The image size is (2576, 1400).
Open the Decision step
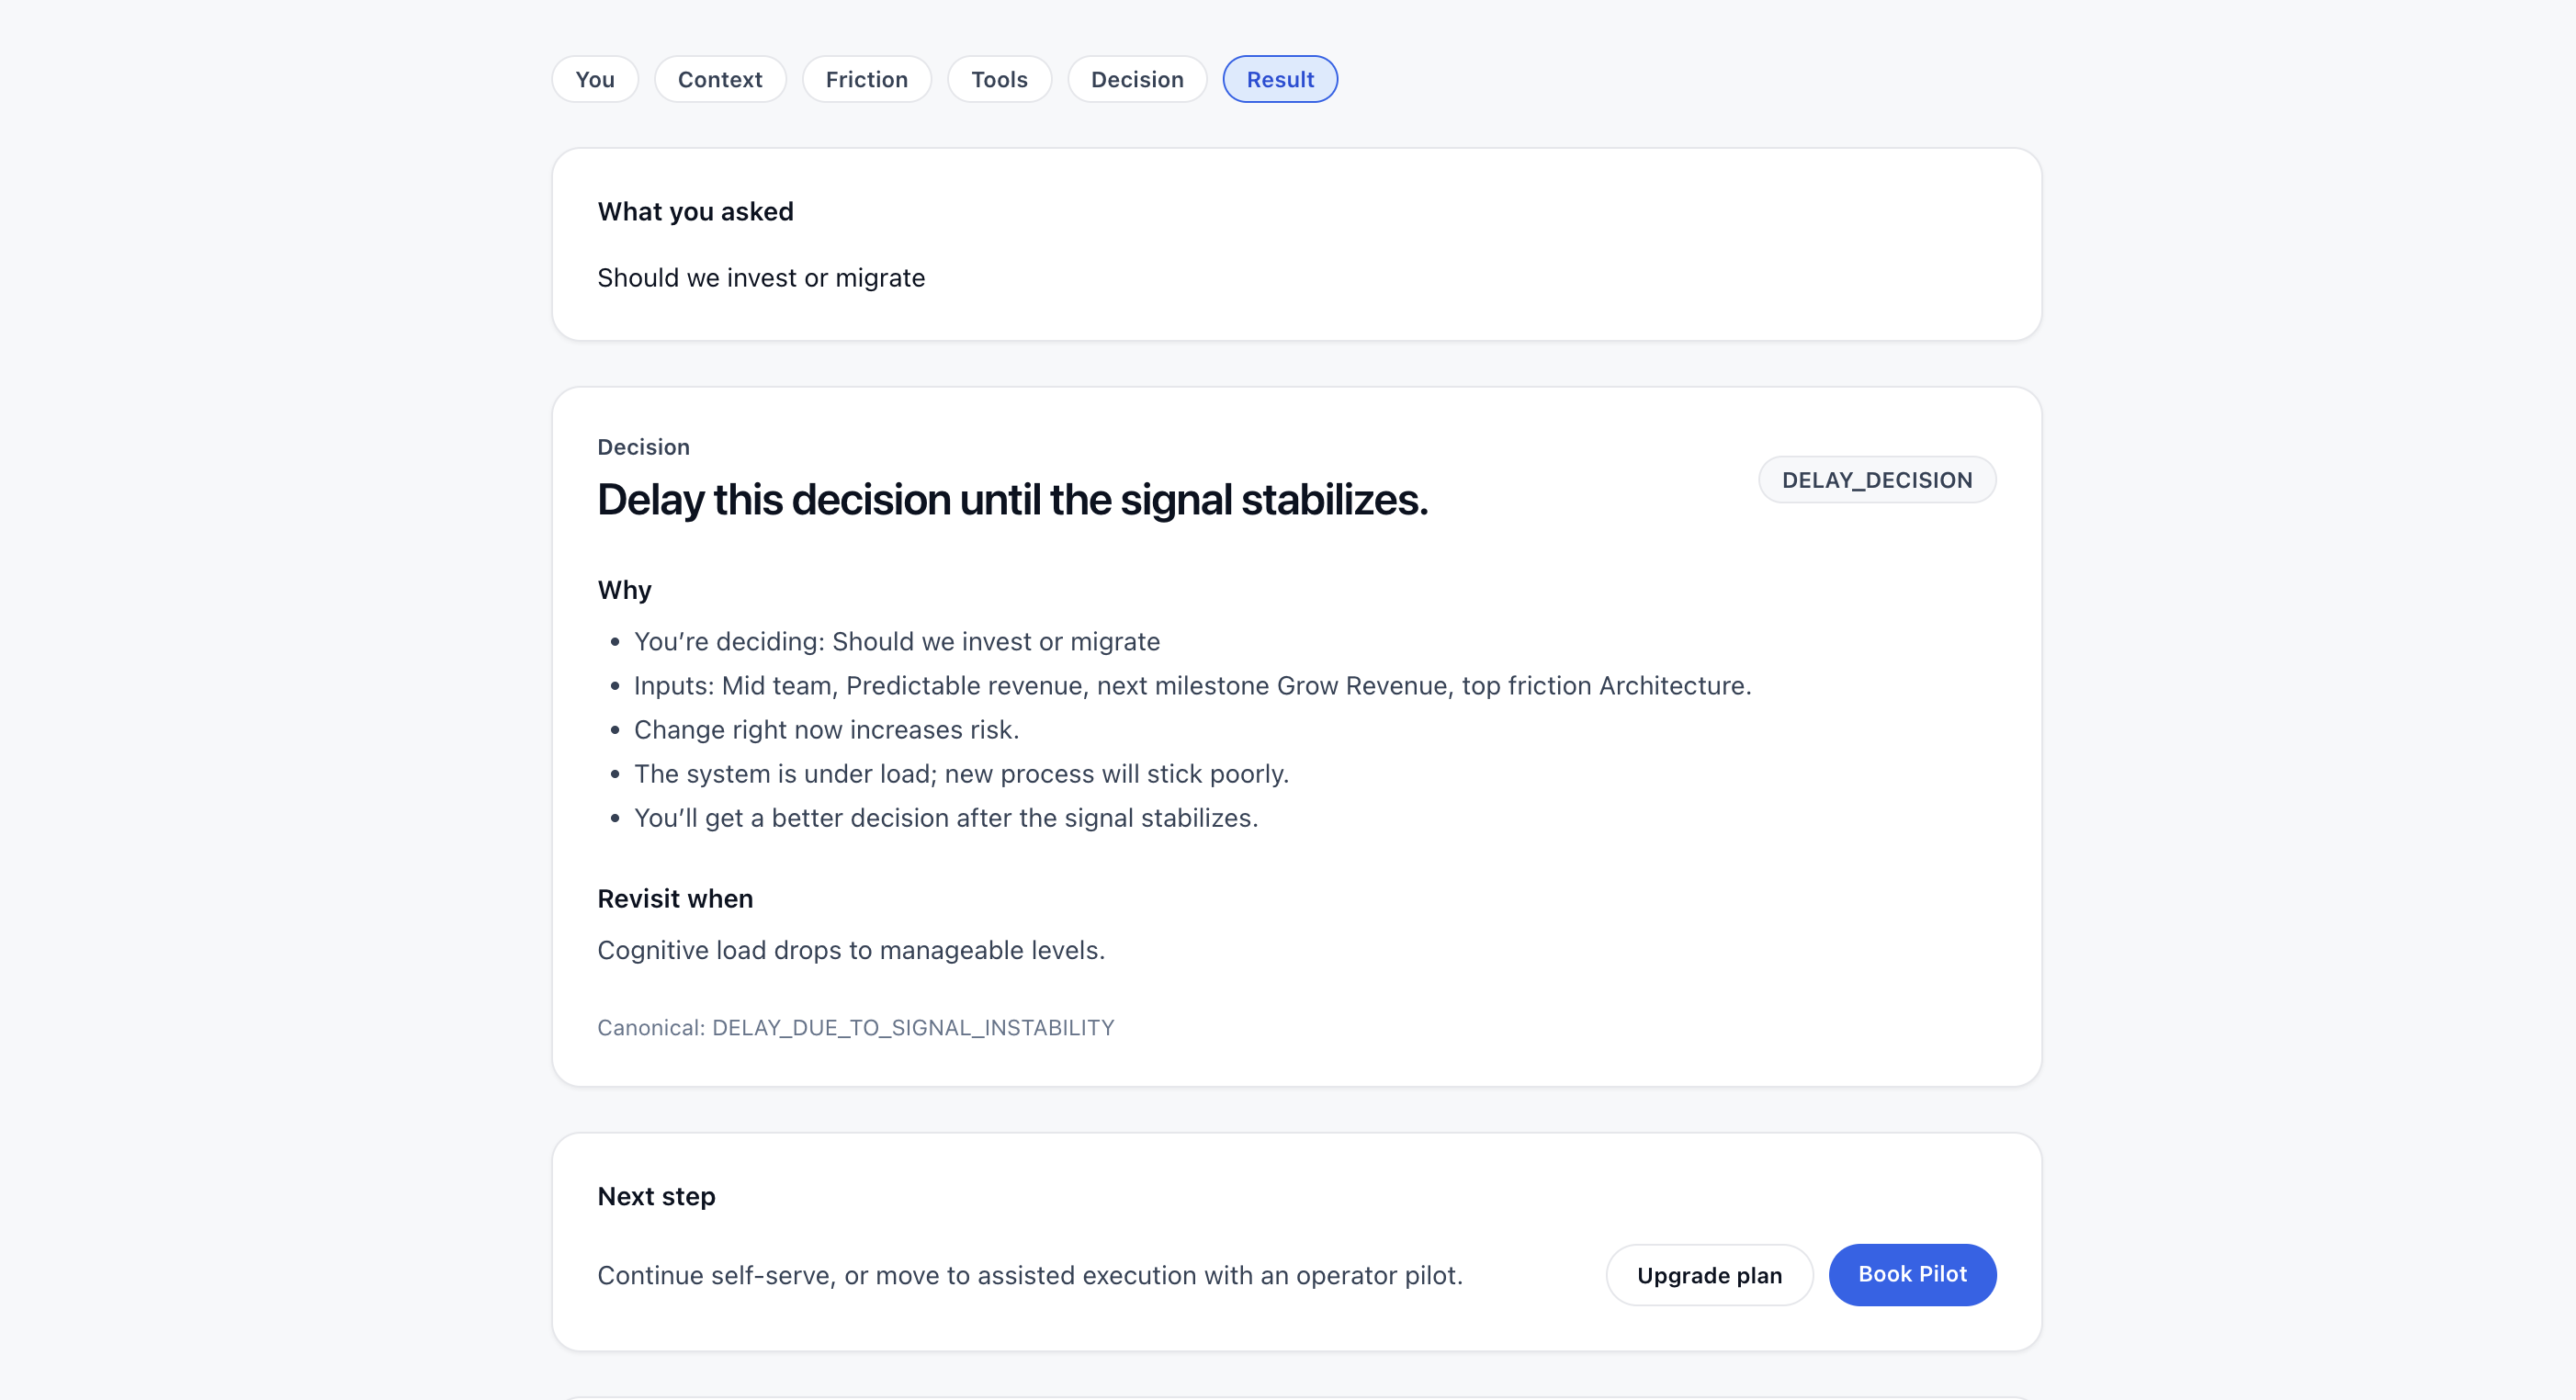(x=1136, y=79)
